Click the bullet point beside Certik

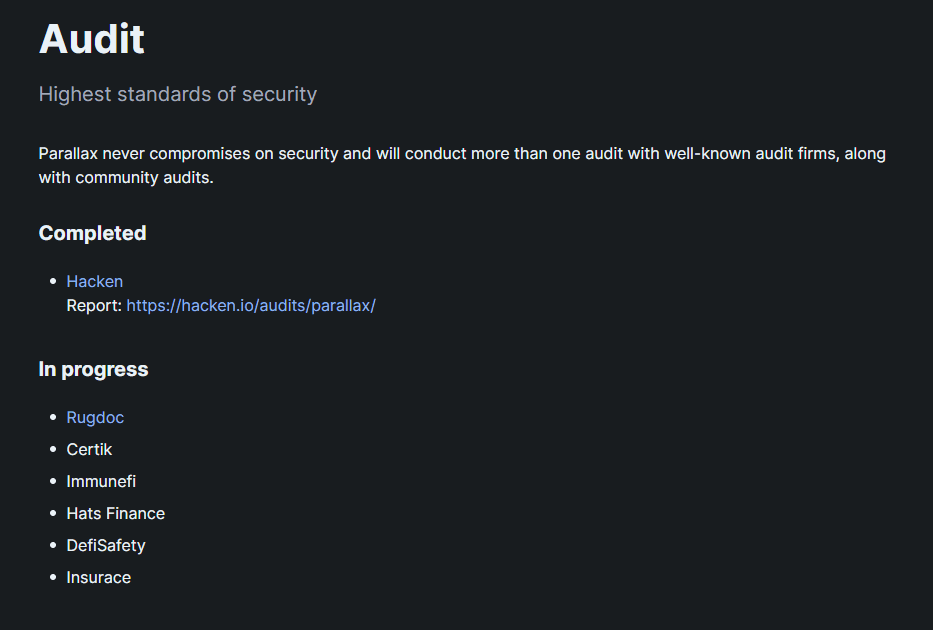point(52,450)
